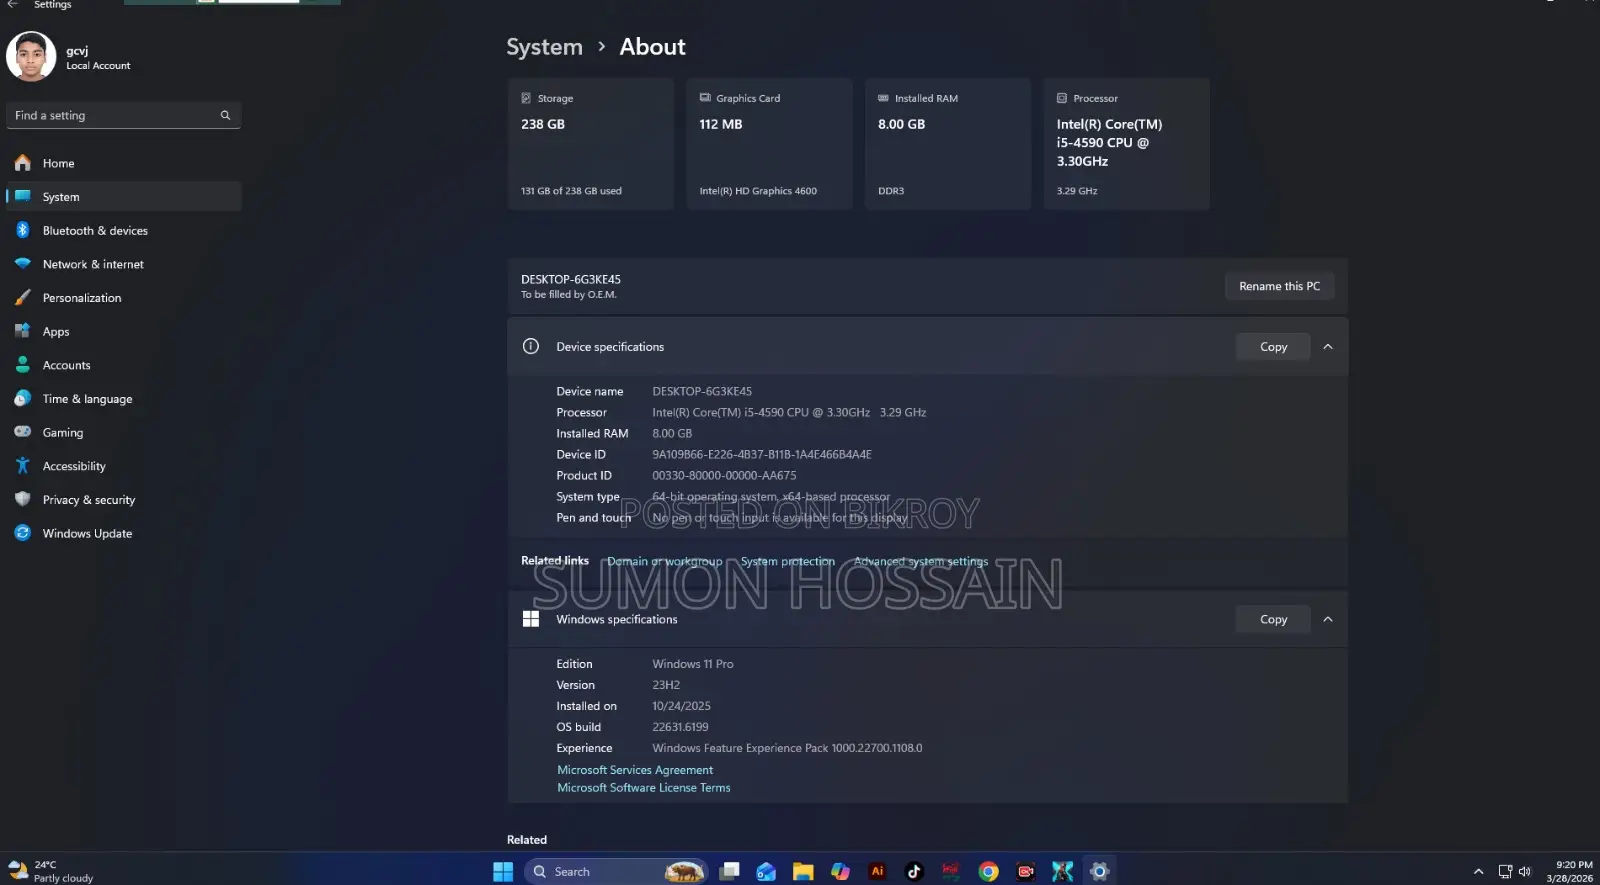
Task: Select the Product ID value 00330-80000-00000-AA675
Action: (x=724, y=476)
